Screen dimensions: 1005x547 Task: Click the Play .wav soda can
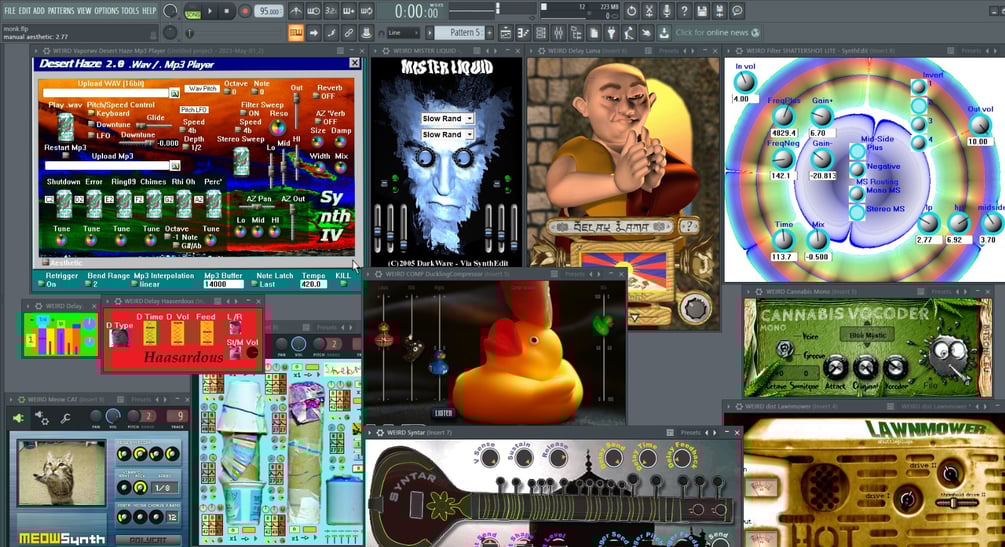point(65,127)
